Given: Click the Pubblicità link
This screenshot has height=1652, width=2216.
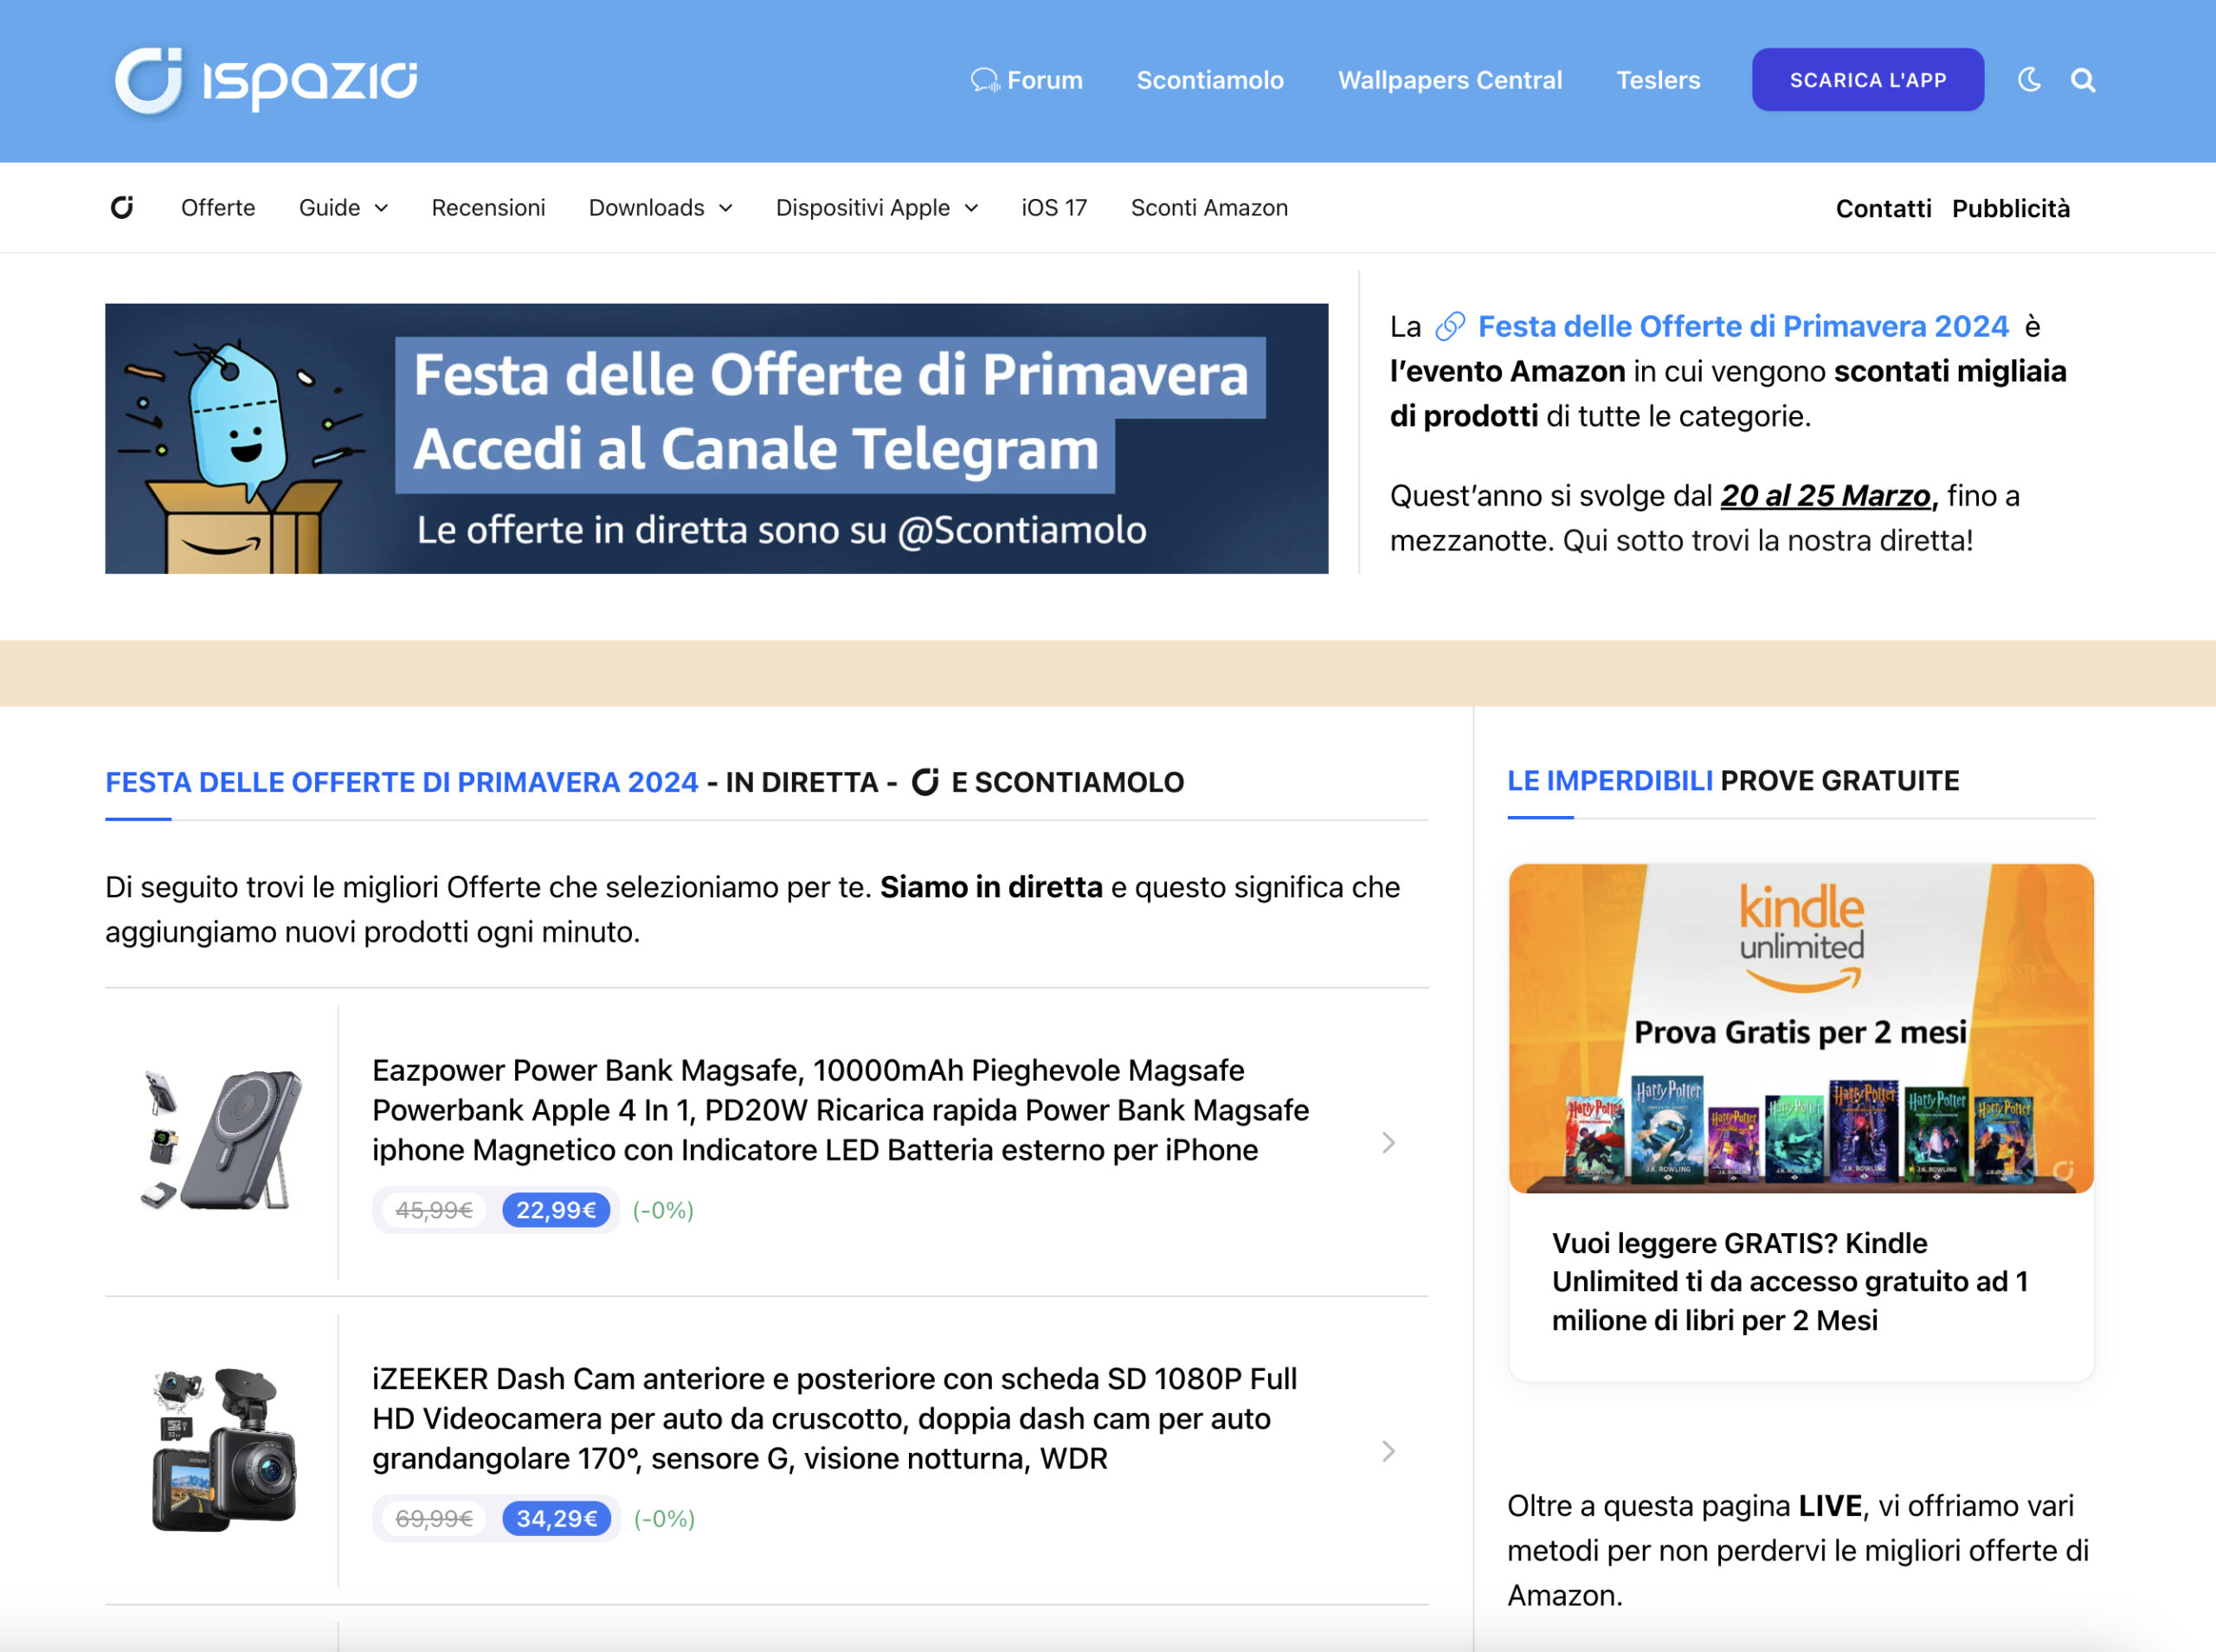Looking at the screenshot, I should (x=2011, y=208).
